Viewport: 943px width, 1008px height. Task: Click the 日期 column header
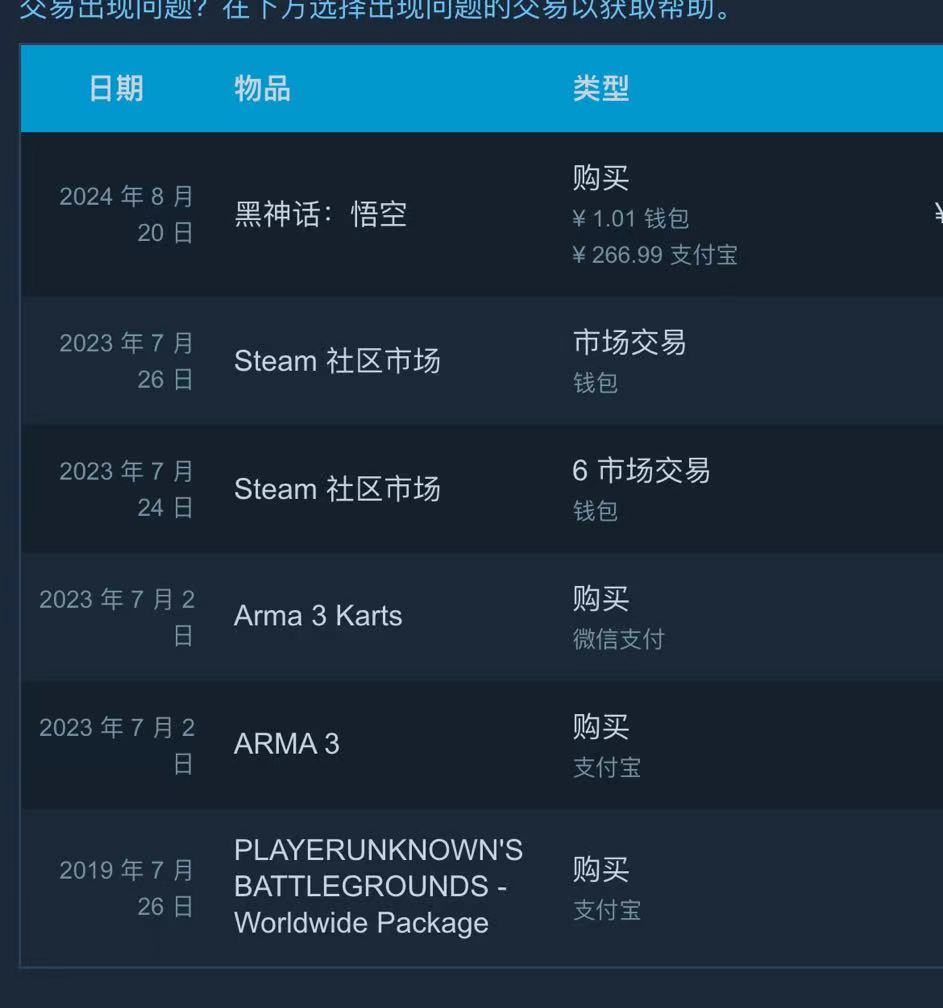point(116,88)
